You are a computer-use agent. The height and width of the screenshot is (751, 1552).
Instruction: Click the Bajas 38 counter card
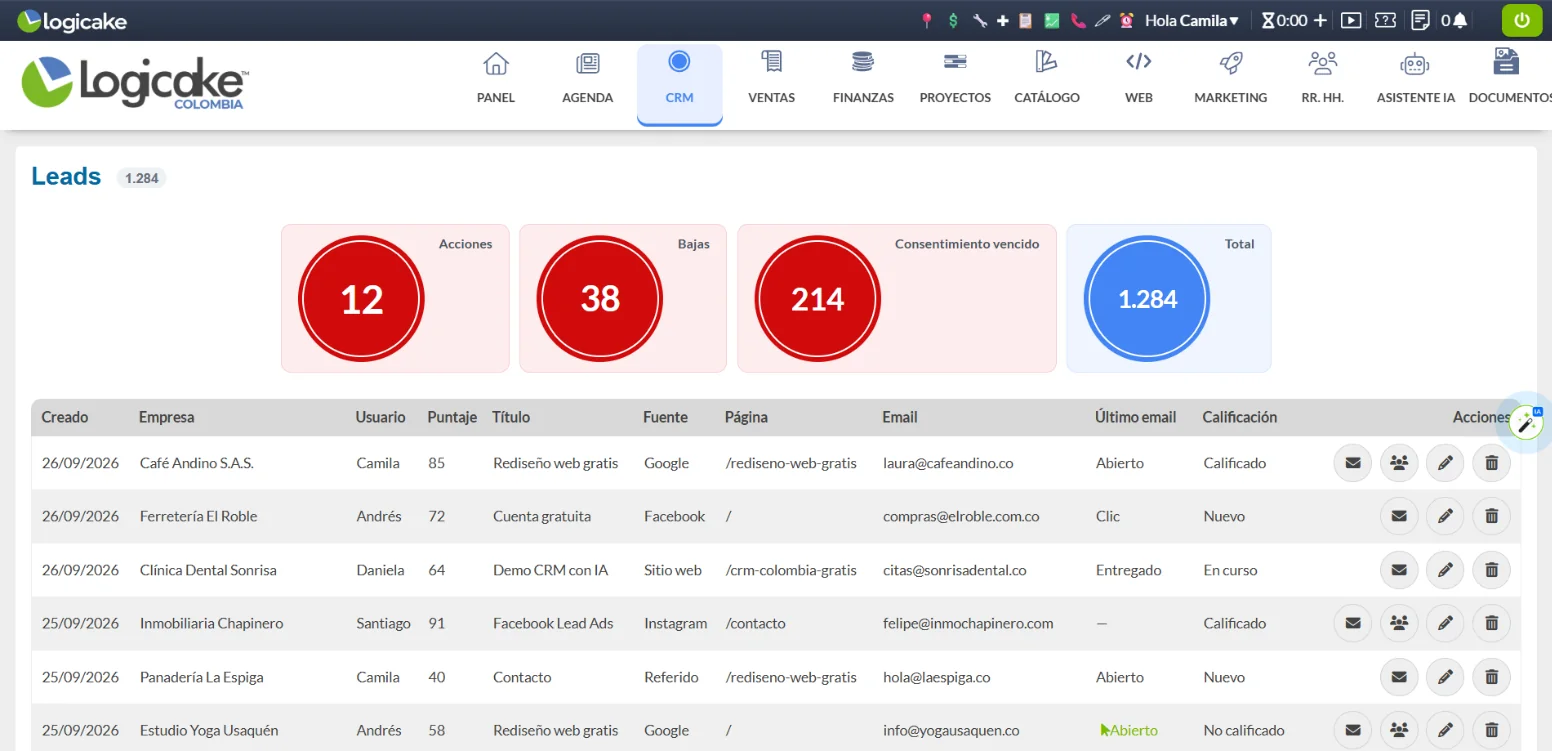(623, 298)
